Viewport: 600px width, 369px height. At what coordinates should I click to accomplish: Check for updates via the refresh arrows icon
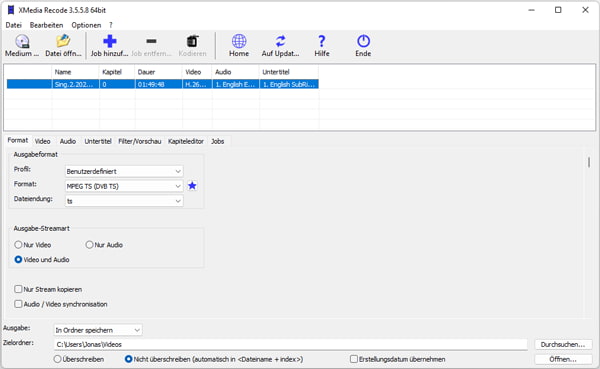tap(280, 41)
